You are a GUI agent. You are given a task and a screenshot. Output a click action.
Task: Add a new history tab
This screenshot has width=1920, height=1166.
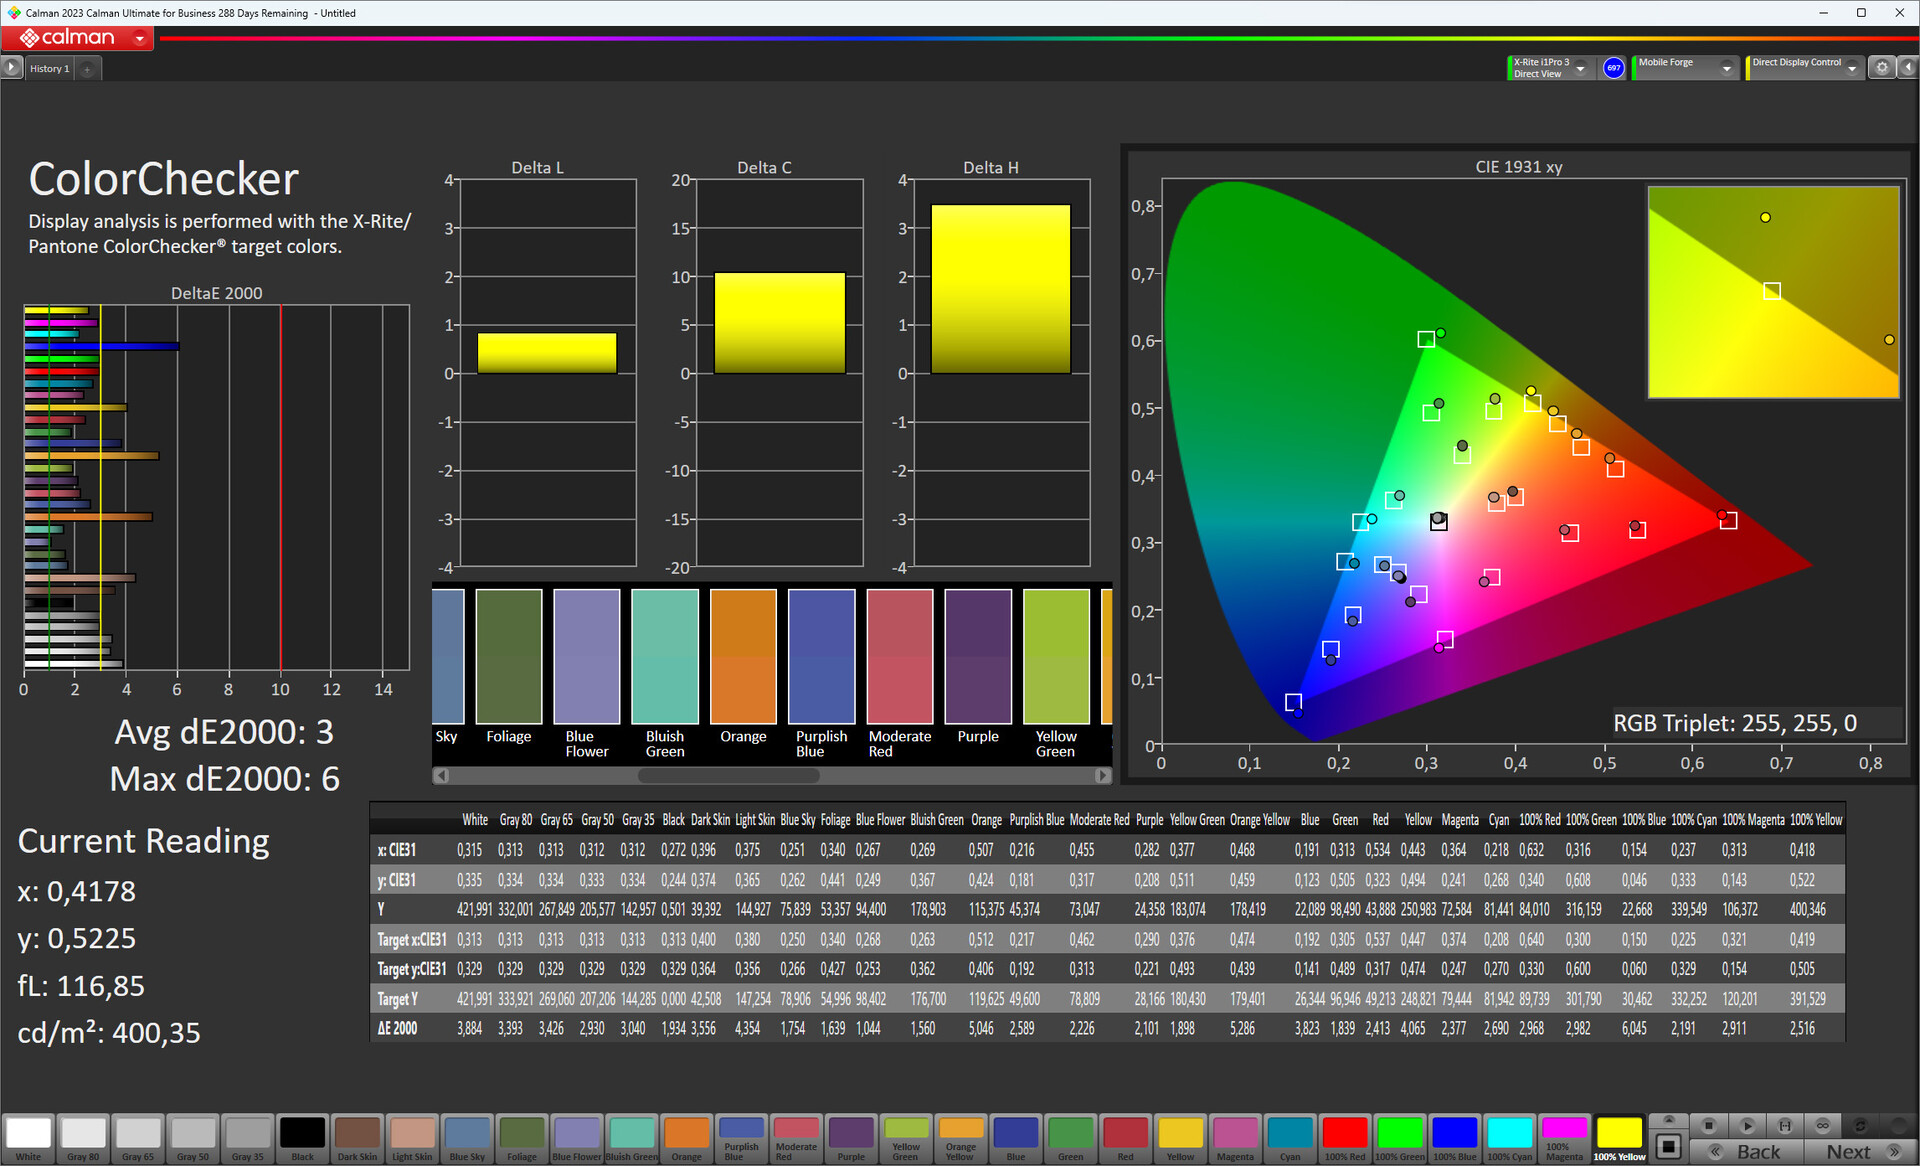[x=88, y=69]
